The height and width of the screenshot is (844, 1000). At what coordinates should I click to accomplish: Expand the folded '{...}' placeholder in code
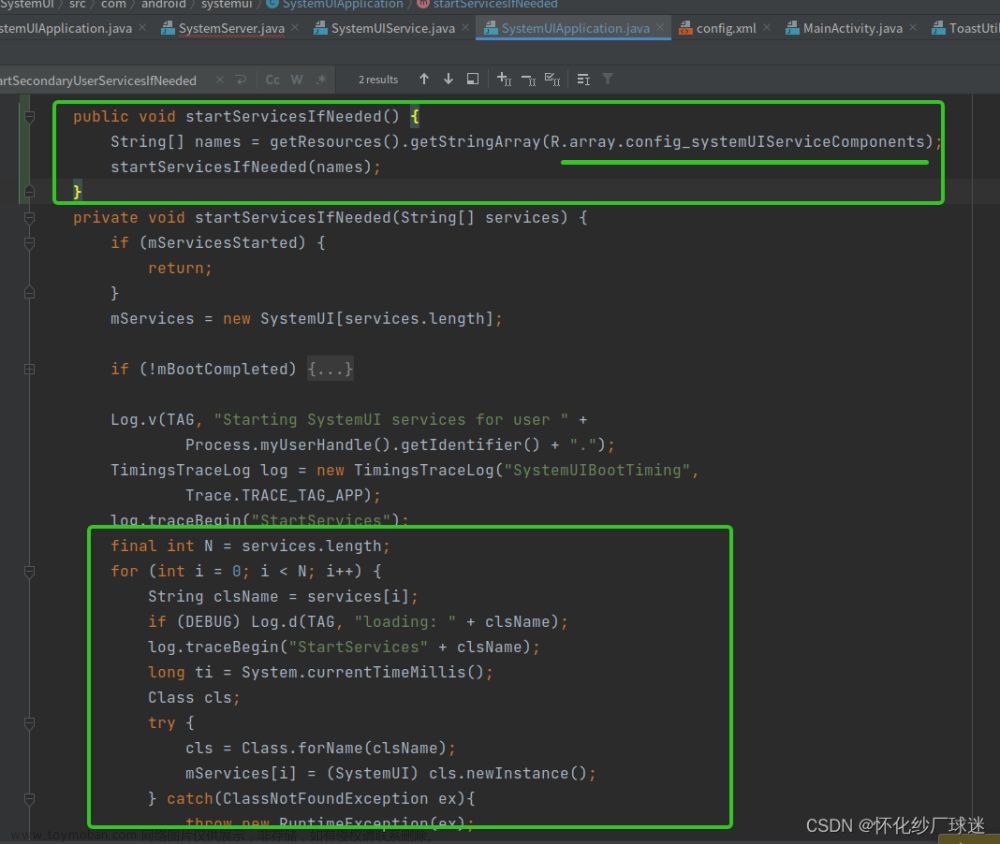[x=330, y=369]
